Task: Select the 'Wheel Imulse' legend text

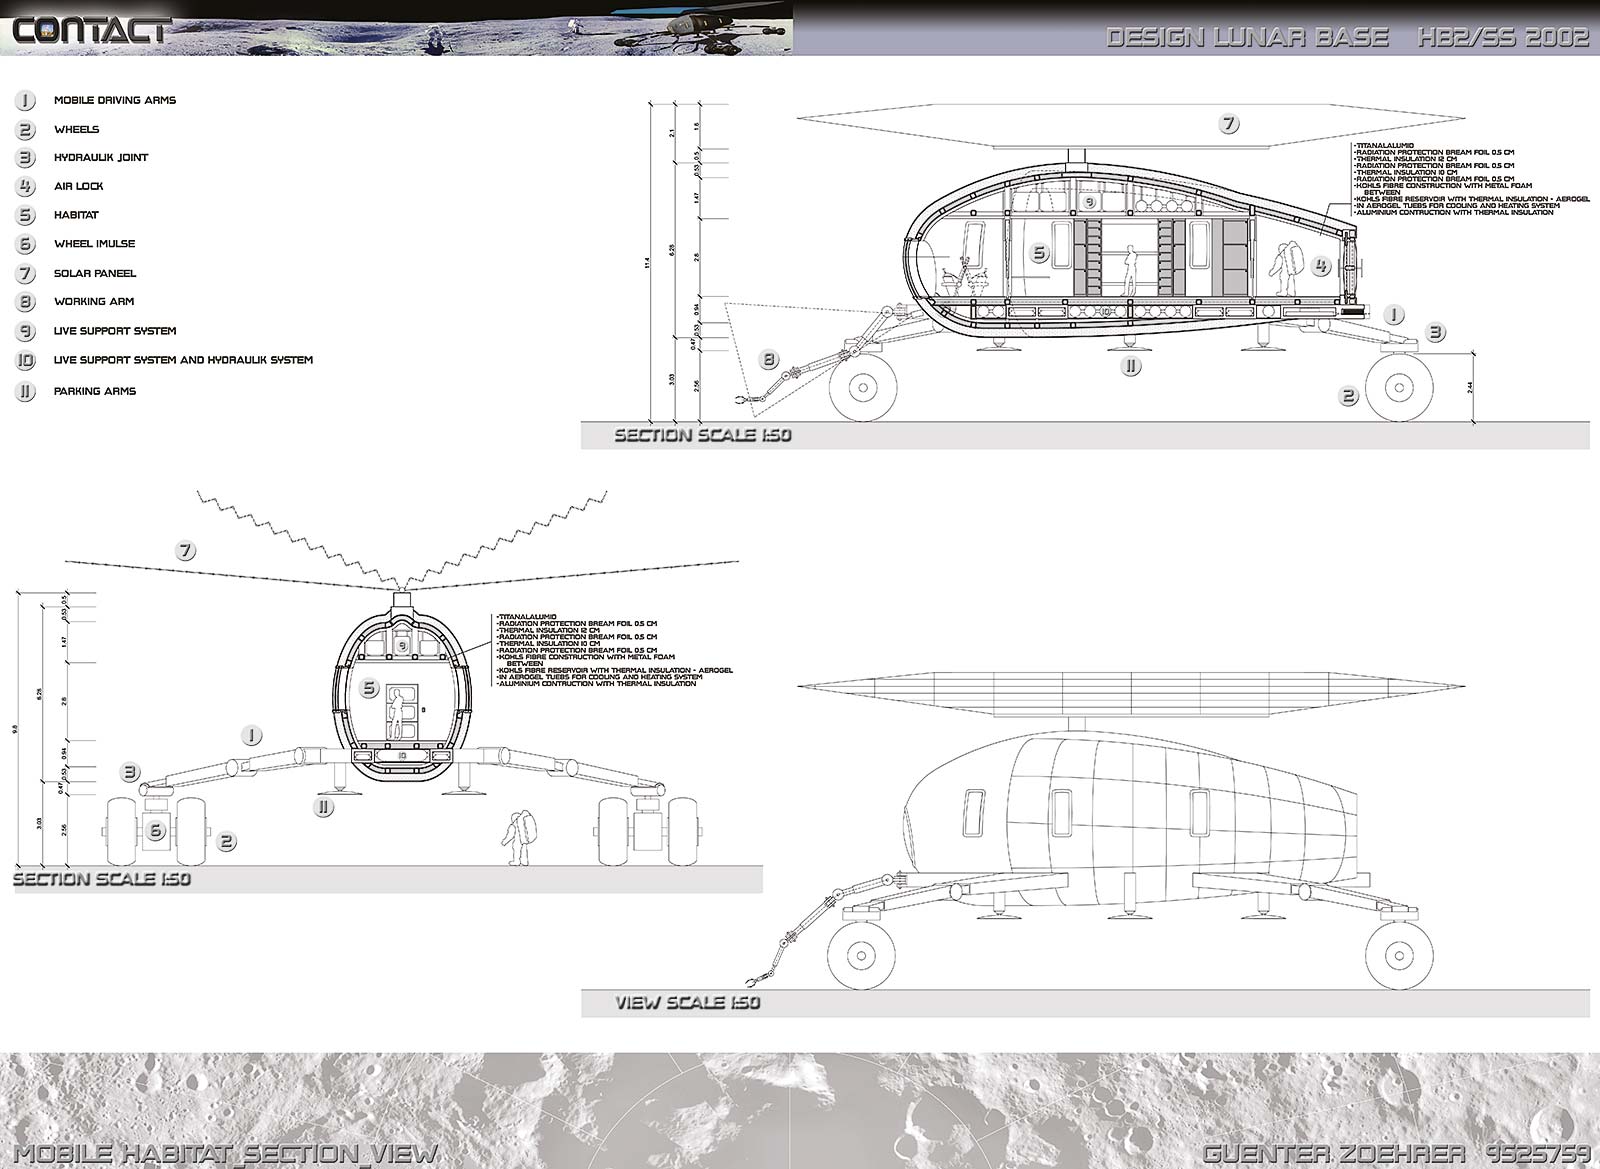Action: (x=95, y=243)
